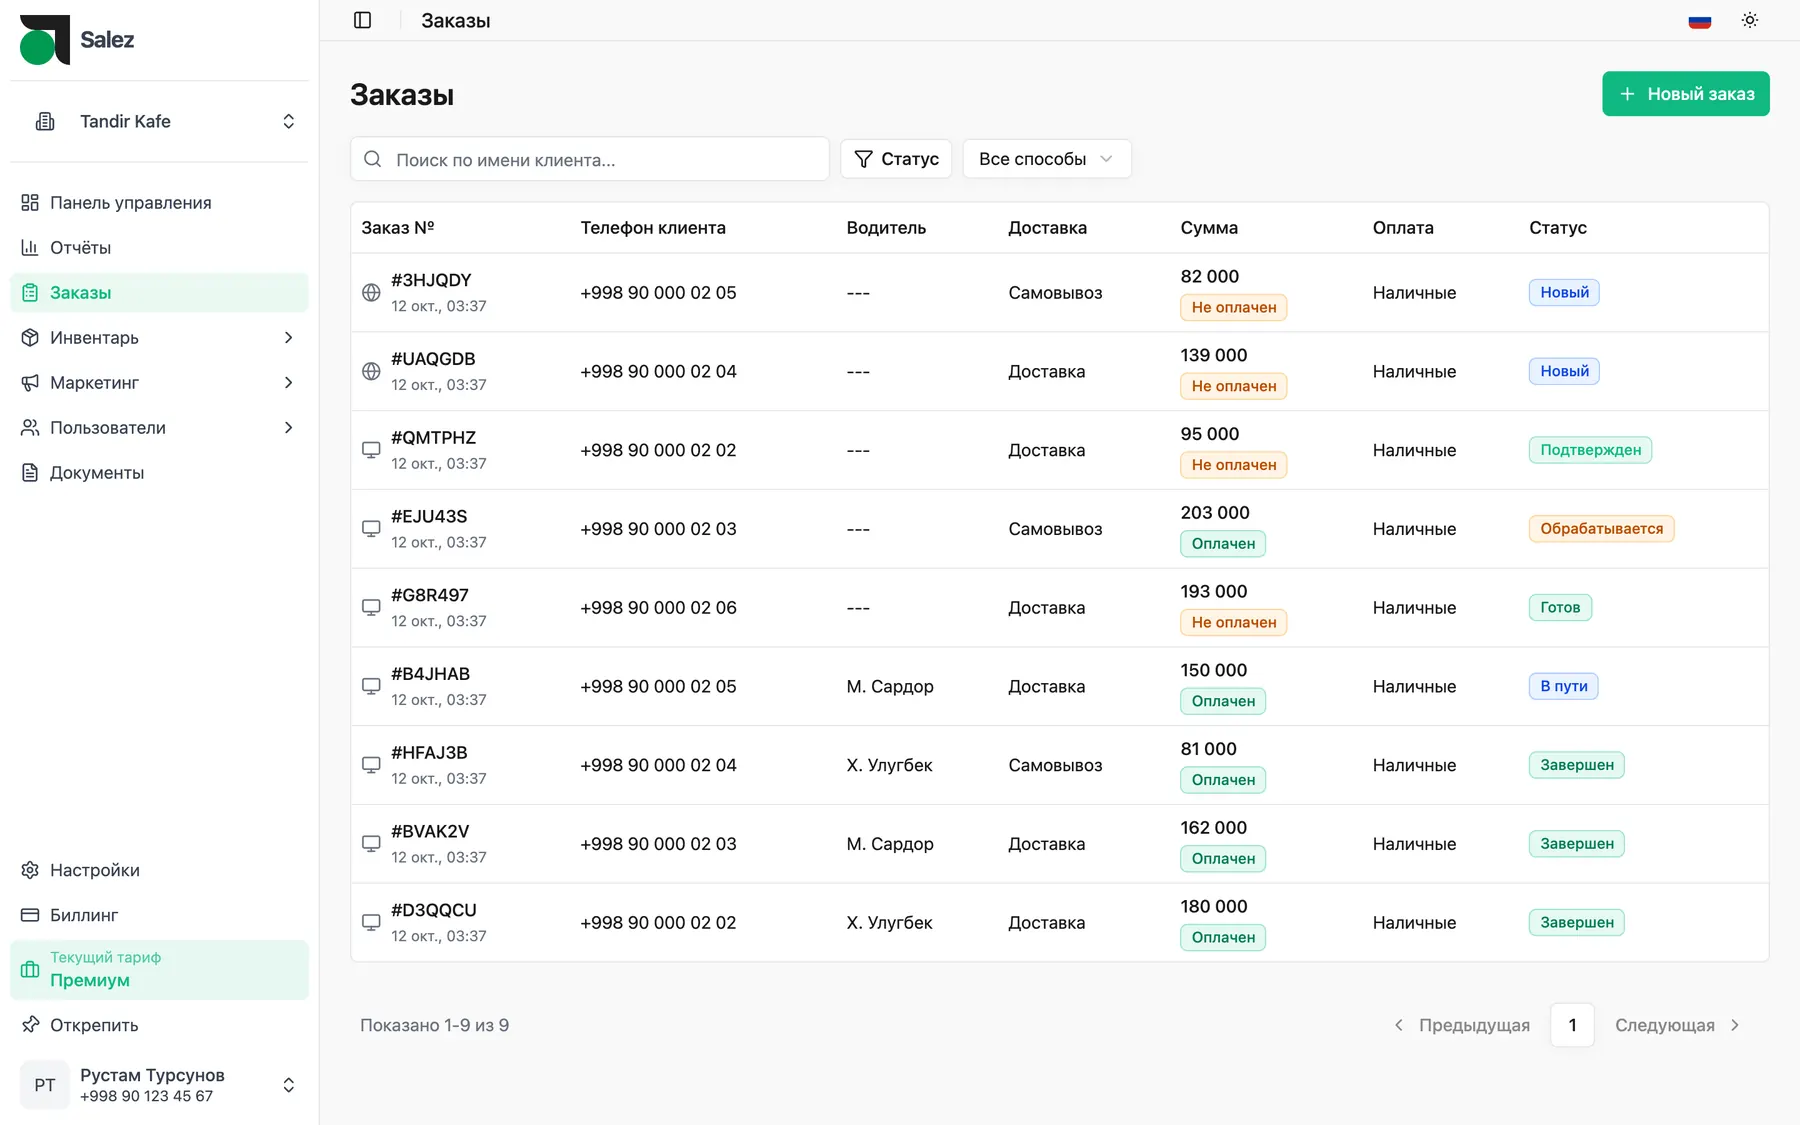
Task: Open the Tandir Kafe store switcher
Action: click(159, 121)
